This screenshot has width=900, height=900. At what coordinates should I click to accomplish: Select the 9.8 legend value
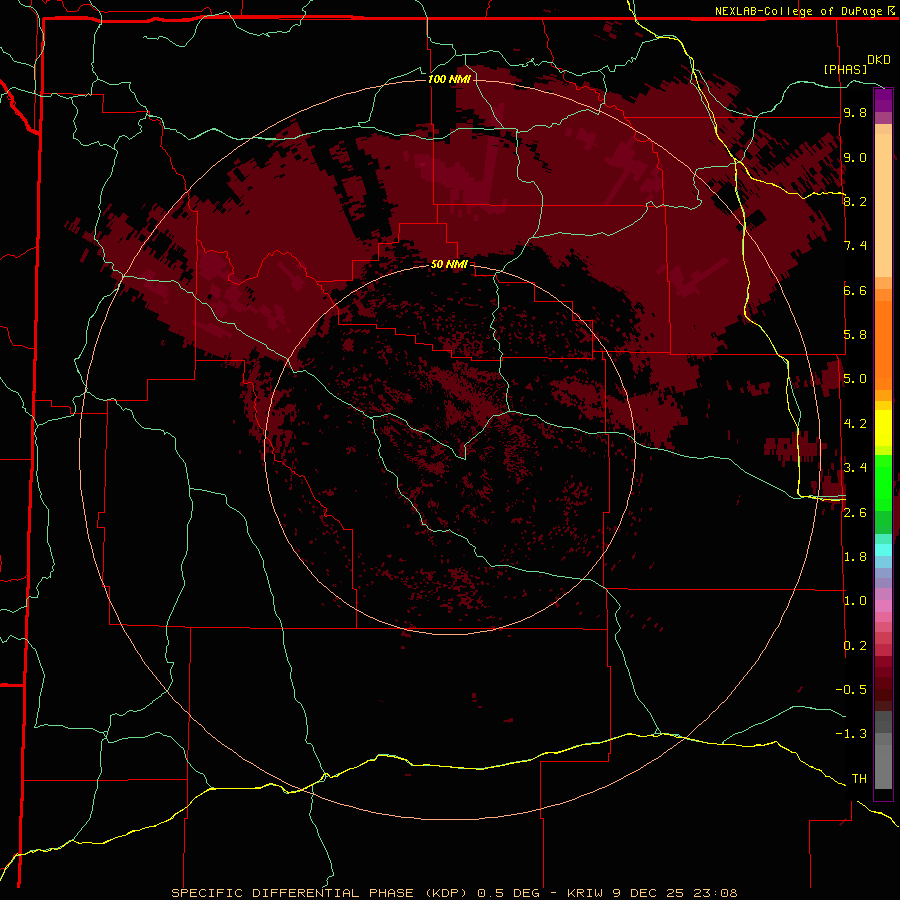[x=855, y=112]
